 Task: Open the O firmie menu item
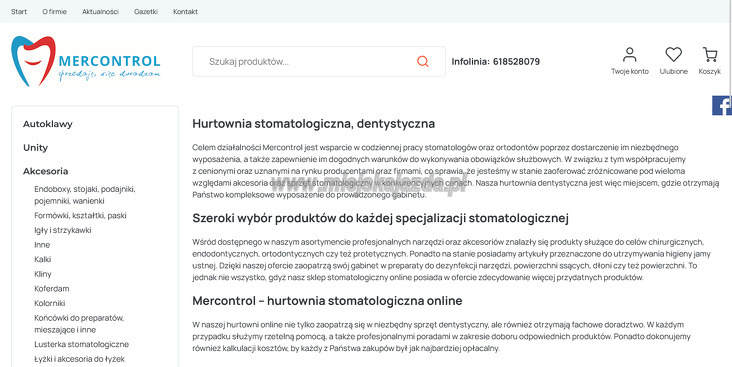(54, 12)
